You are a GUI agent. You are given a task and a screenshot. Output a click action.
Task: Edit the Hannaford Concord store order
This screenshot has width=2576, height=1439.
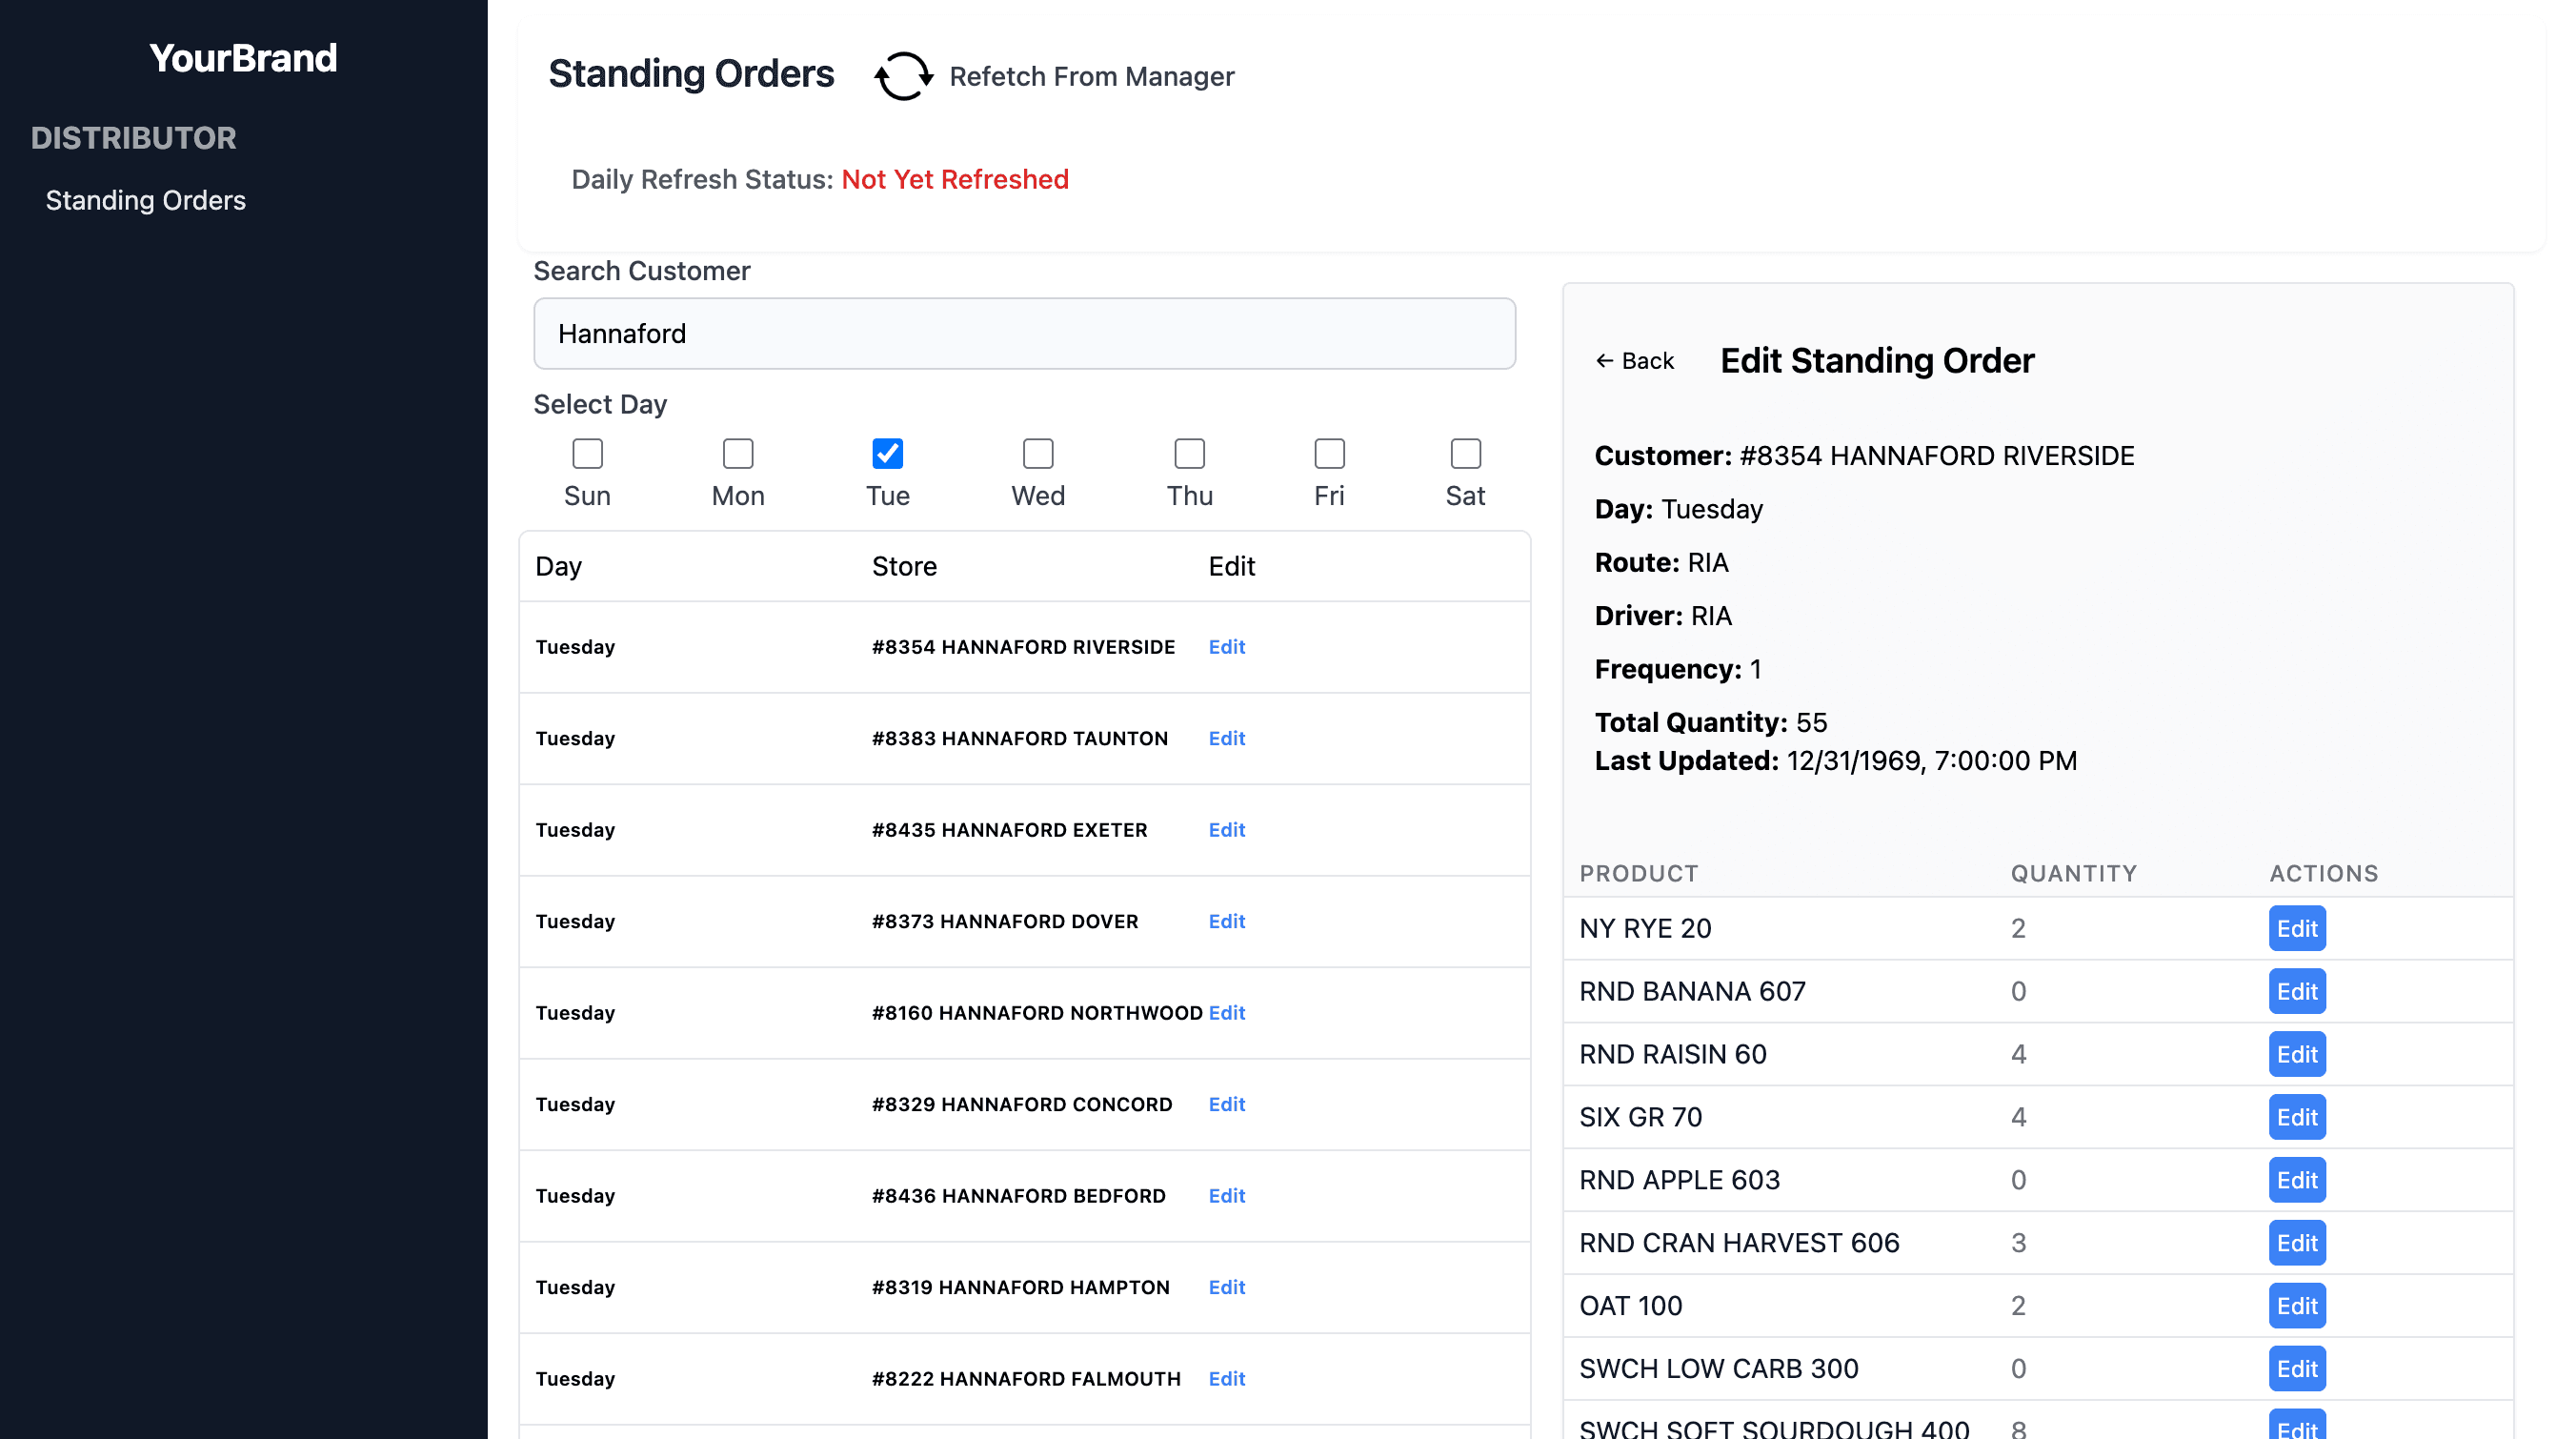(1226, 1104)
